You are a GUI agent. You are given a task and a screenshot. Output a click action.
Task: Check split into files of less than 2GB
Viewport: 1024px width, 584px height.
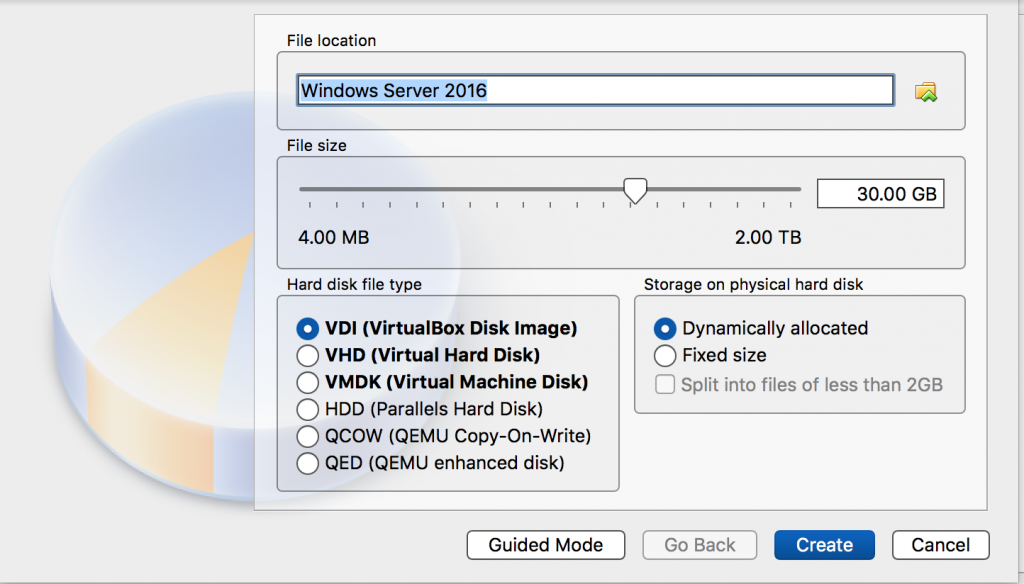click(x=665, y=384)
